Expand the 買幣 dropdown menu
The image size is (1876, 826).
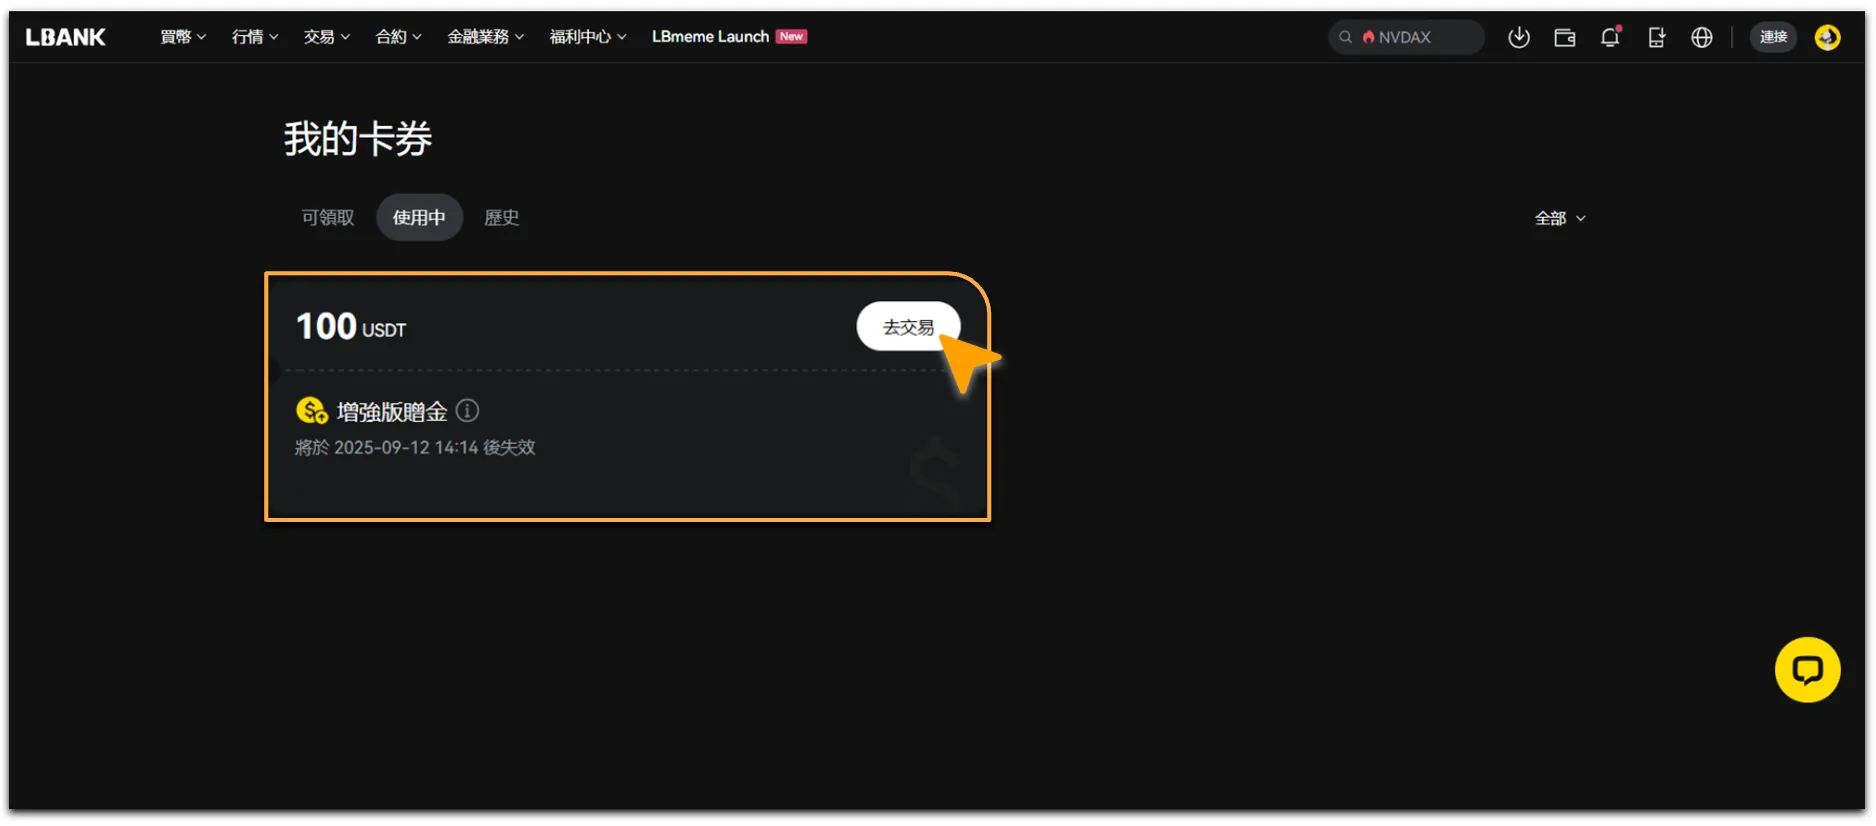183,37
